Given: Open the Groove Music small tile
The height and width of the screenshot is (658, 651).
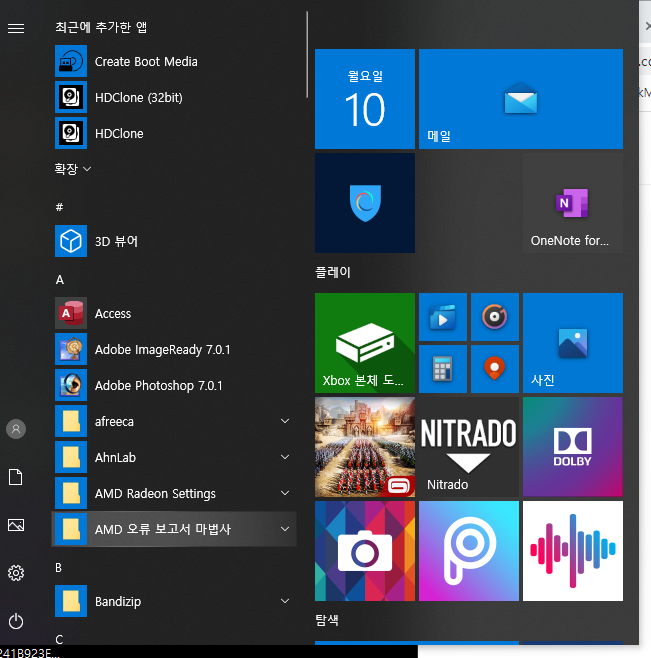Looking at the screenshot, I should point(495,317).
